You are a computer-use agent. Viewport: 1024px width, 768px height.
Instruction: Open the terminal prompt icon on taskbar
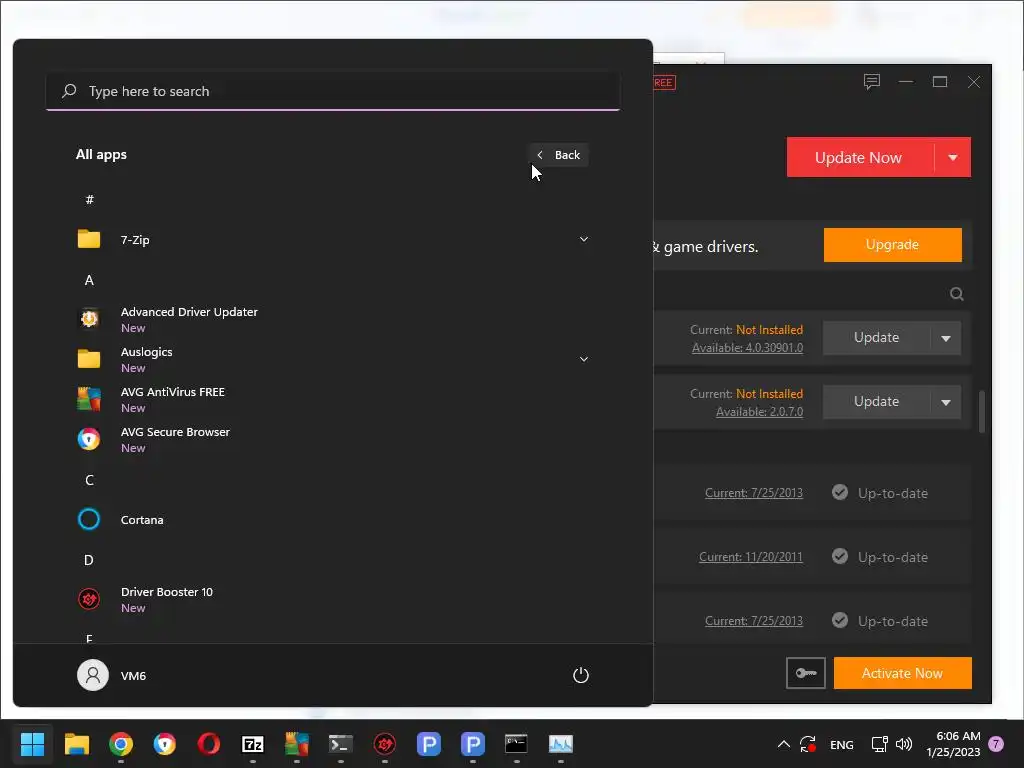point(341,744)
